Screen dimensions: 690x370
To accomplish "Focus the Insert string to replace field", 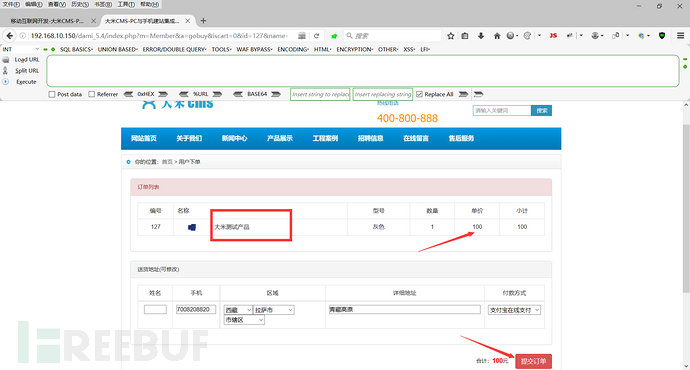I will tap(320, 94).
